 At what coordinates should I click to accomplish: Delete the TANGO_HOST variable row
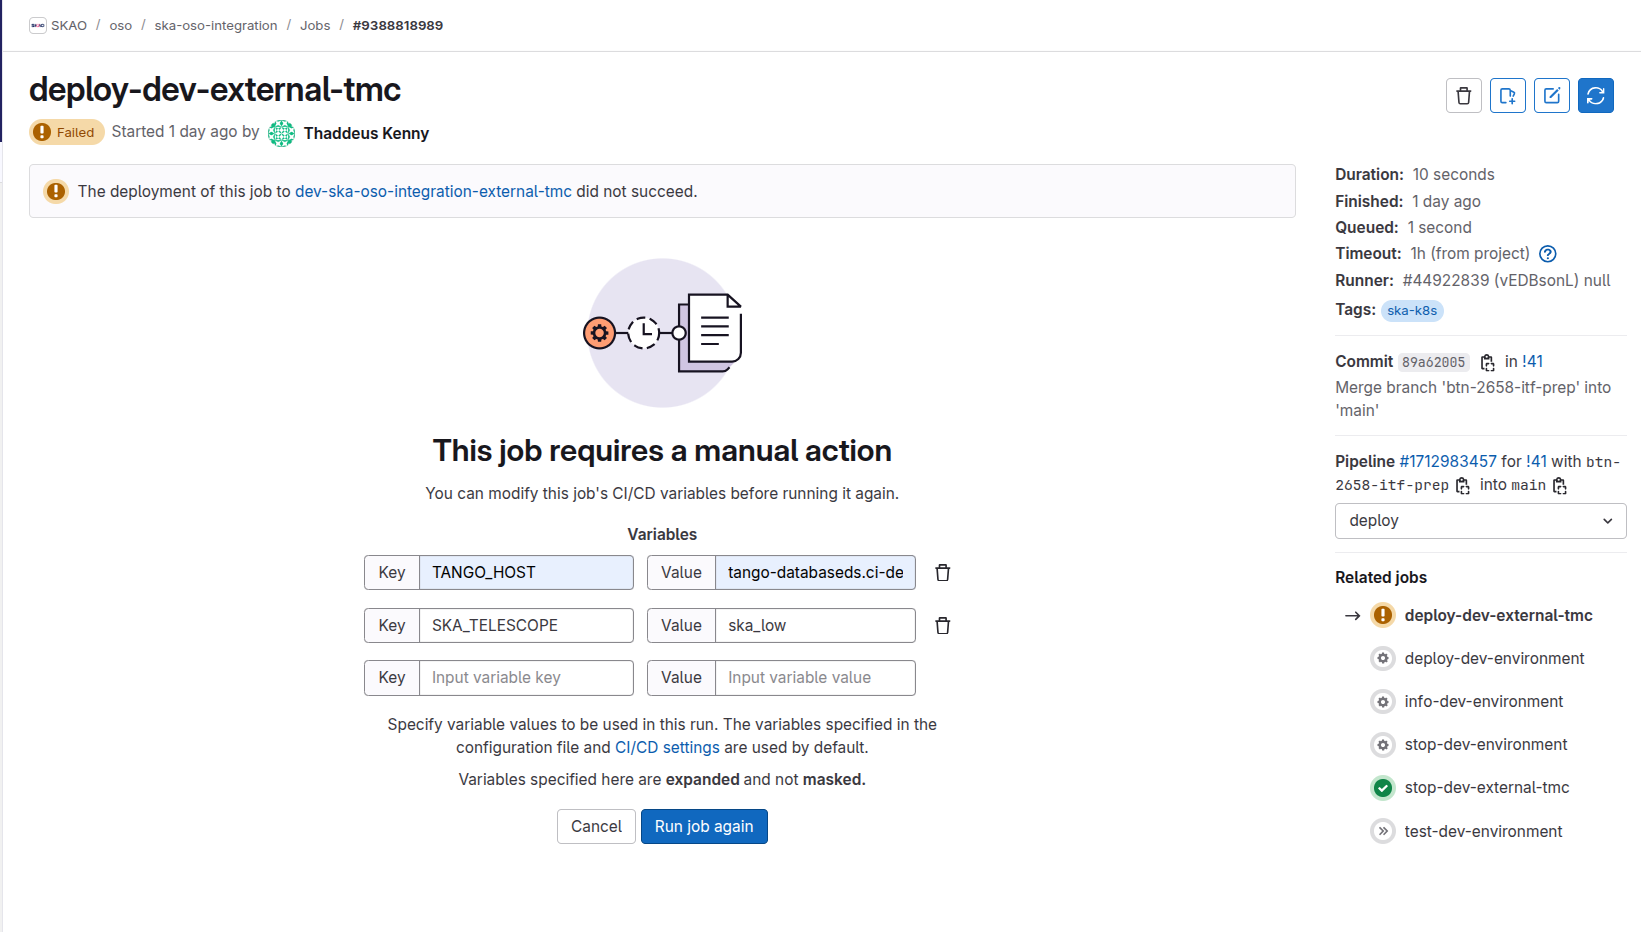click(942, 573)
